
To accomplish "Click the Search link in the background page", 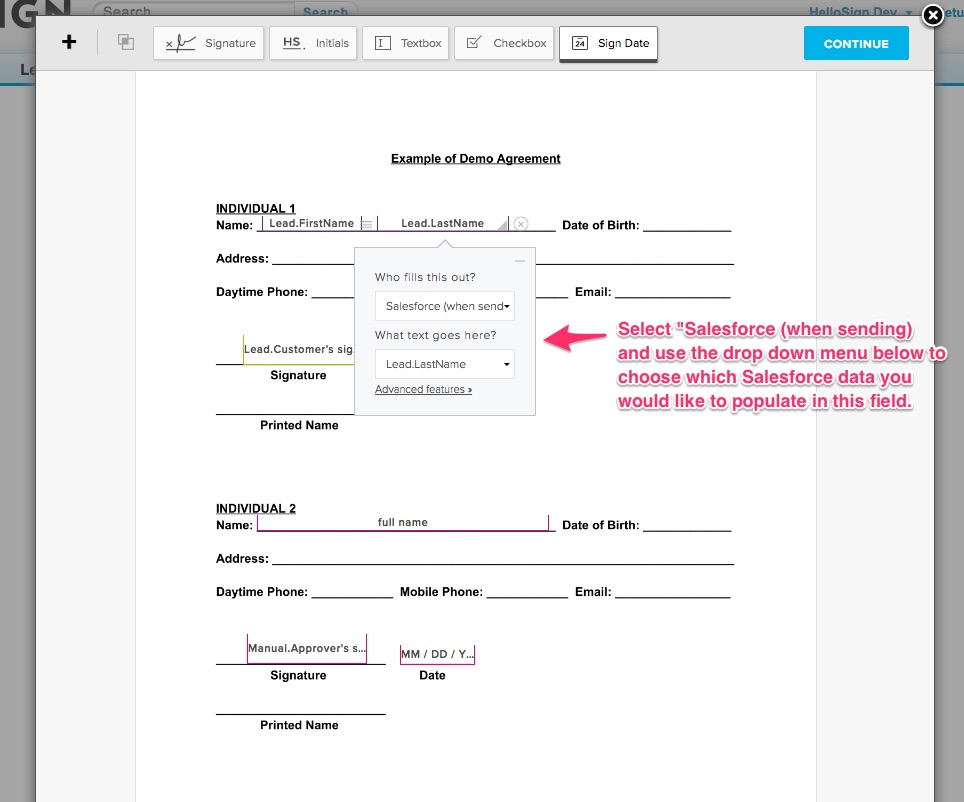I will tap(325, 12).
